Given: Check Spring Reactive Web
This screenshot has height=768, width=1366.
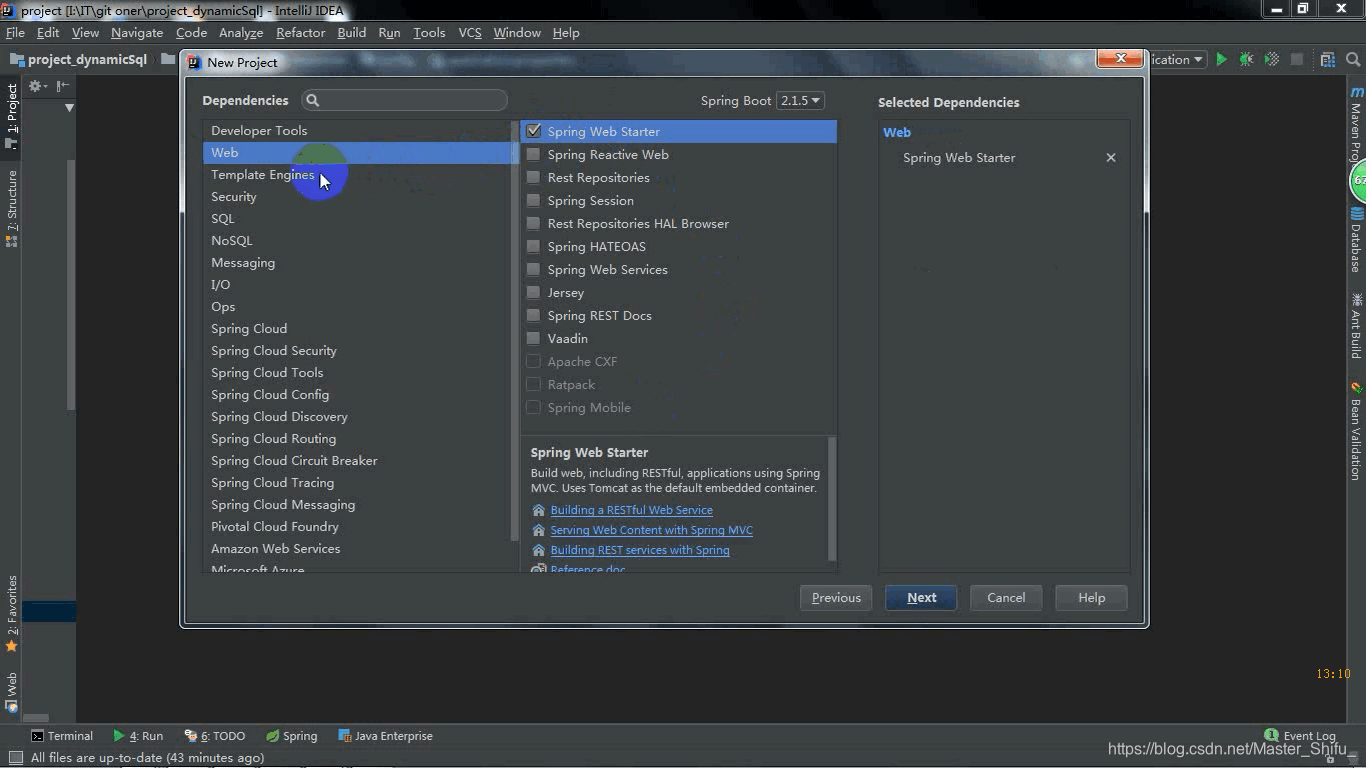Looking at the screenshot, I should point(534,154).
